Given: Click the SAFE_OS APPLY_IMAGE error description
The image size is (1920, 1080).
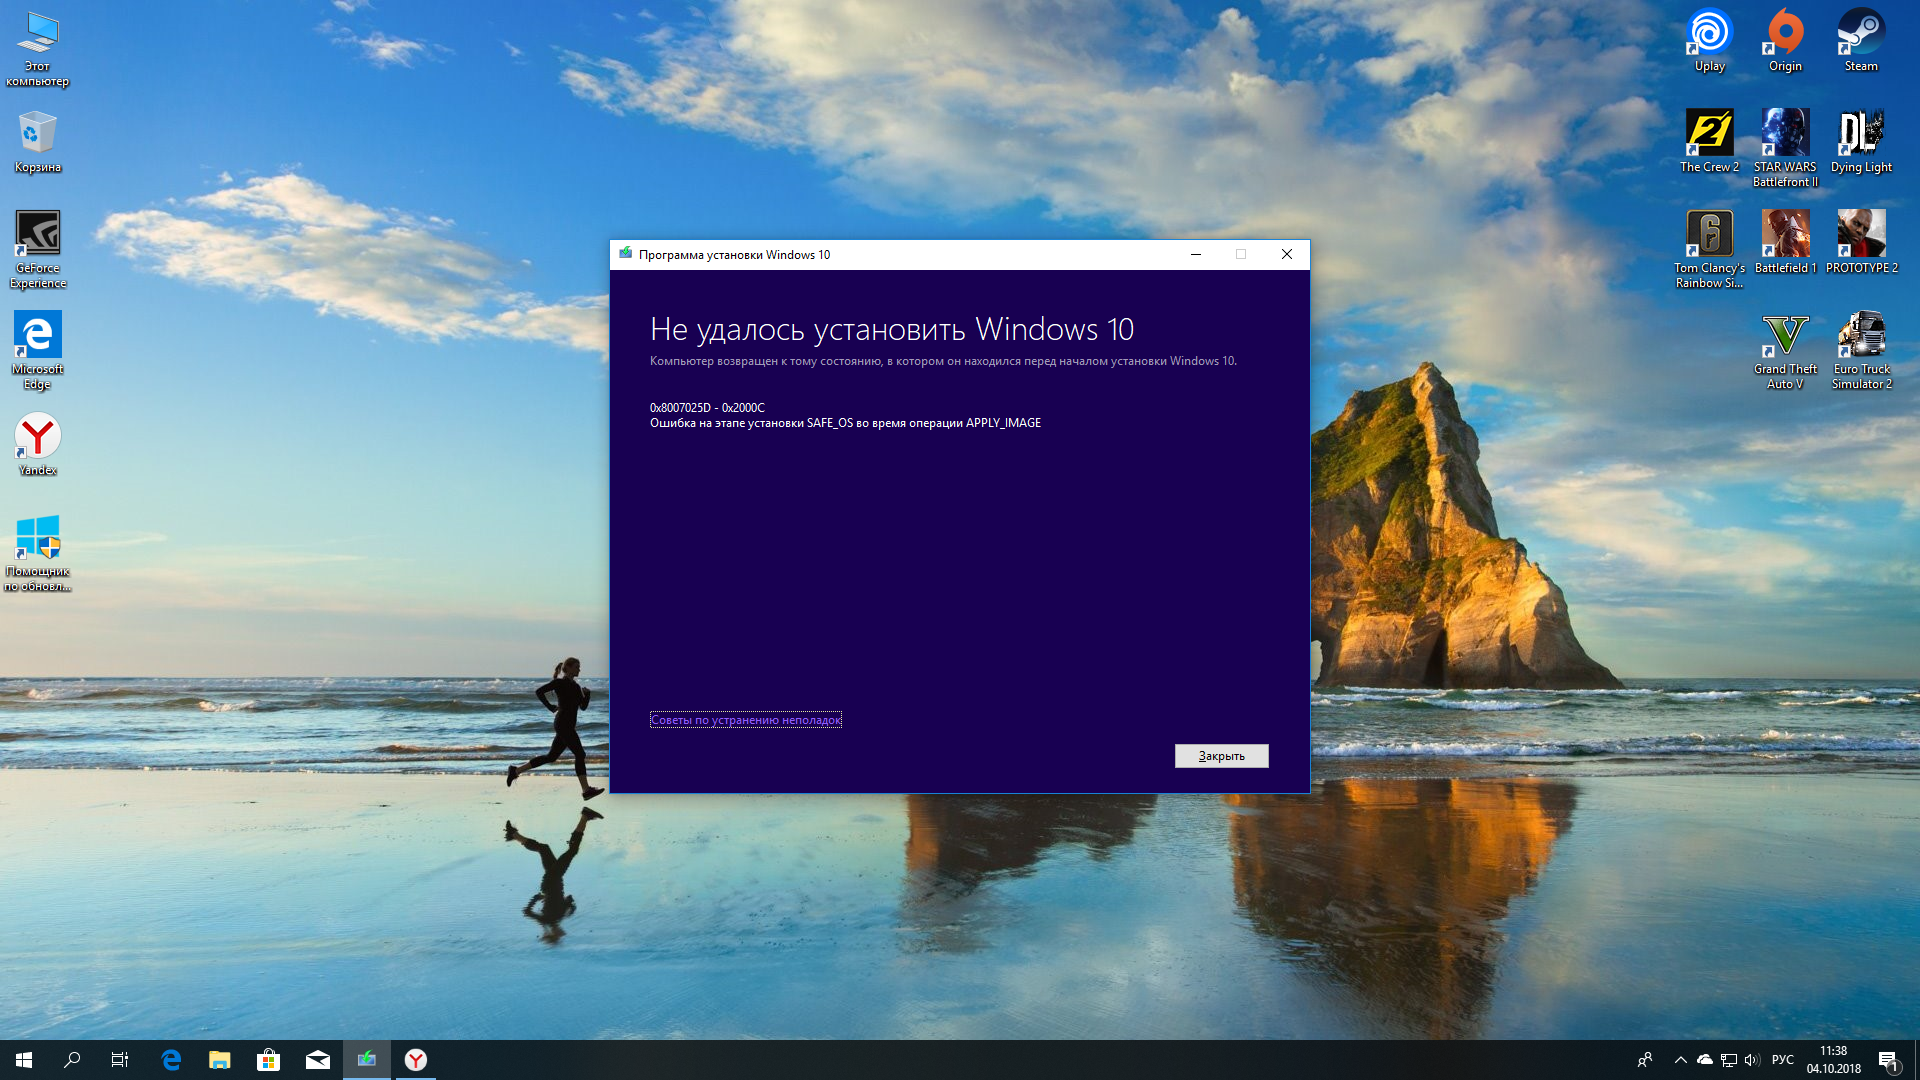Looking at the screenshot, I should pos(845,423).
